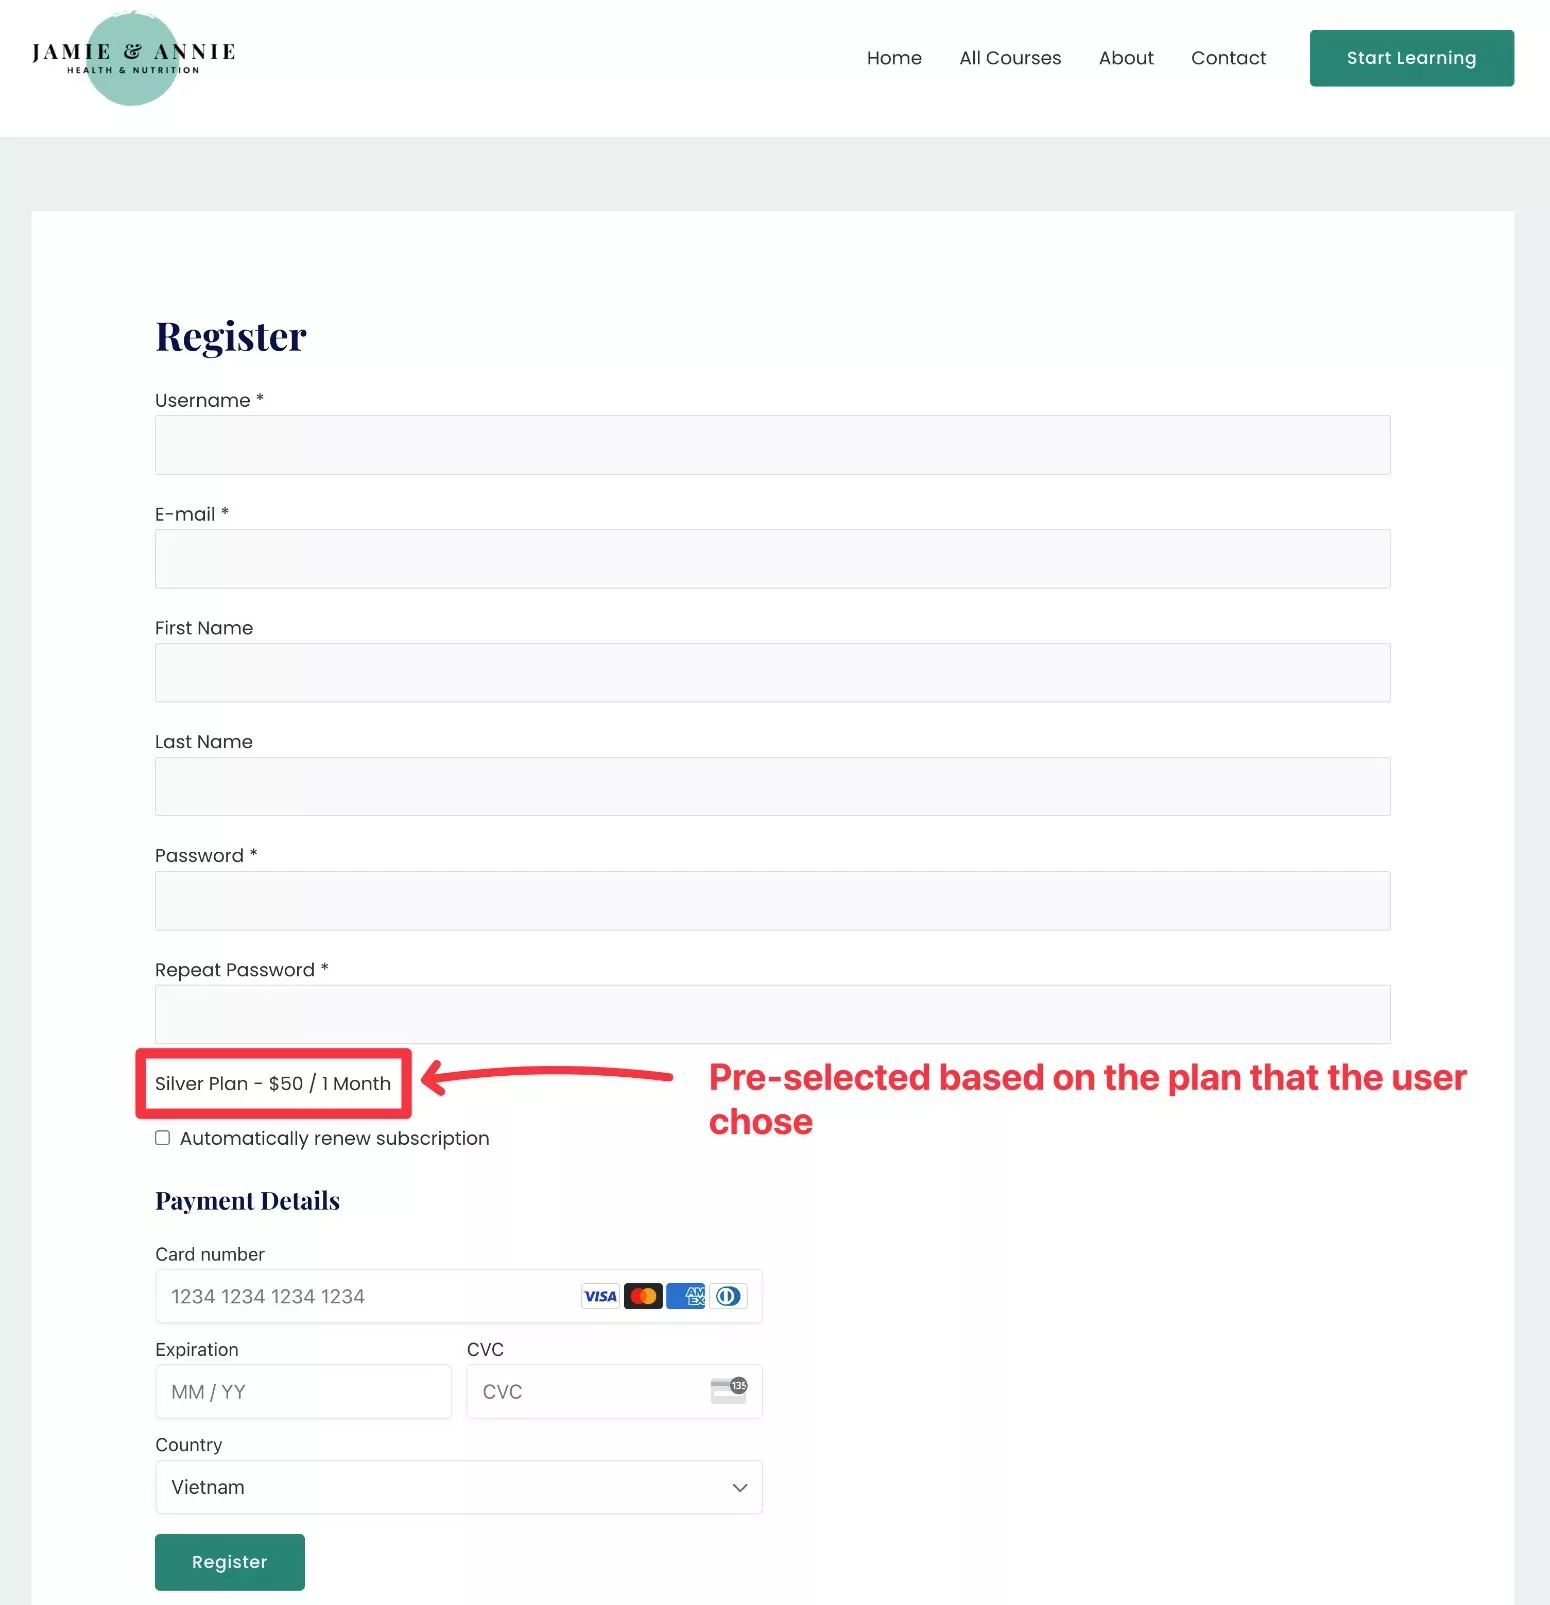Submit the form with Register button
This screenshot has width=1550, height=1605.
click(229, 1562)
